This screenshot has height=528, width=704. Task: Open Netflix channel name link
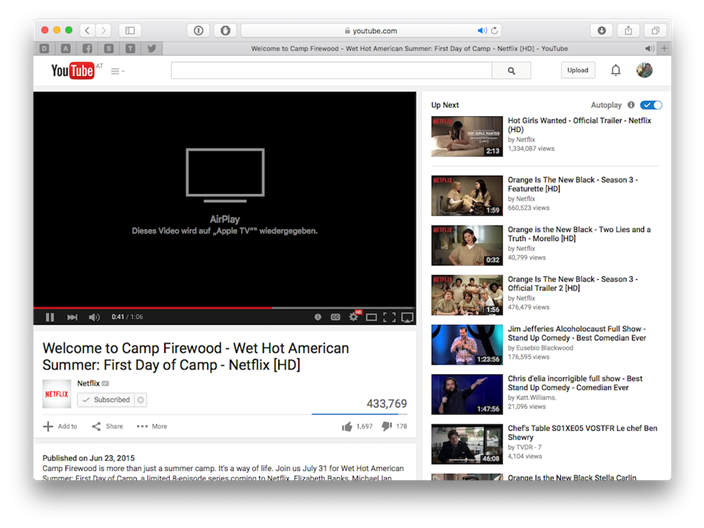pyautogui.click(x=88, y=383)
